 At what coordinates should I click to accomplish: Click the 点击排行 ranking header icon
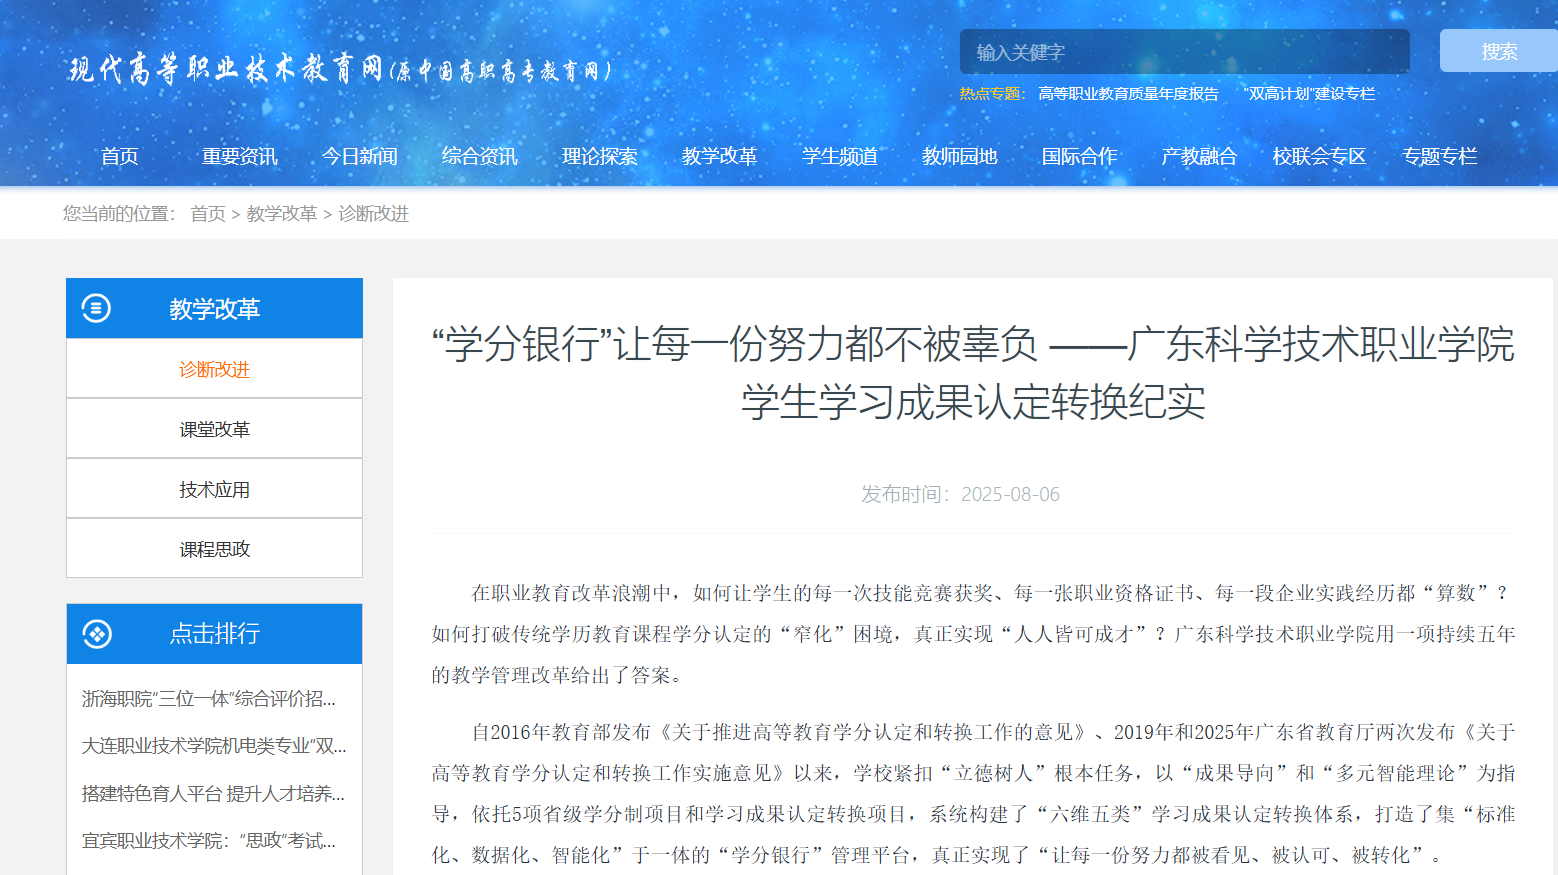[97, 634]
